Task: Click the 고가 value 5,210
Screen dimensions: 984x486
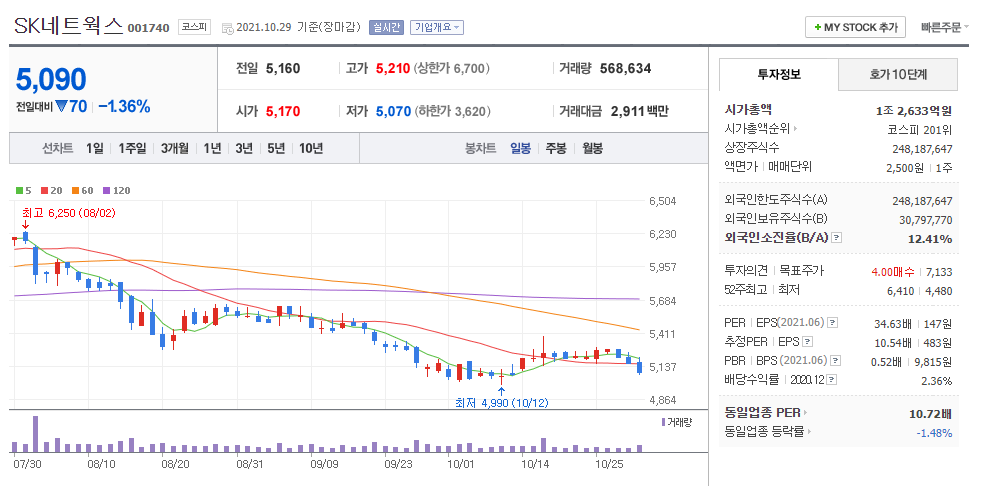Action: pyautogui.click(x=393, y=68)
